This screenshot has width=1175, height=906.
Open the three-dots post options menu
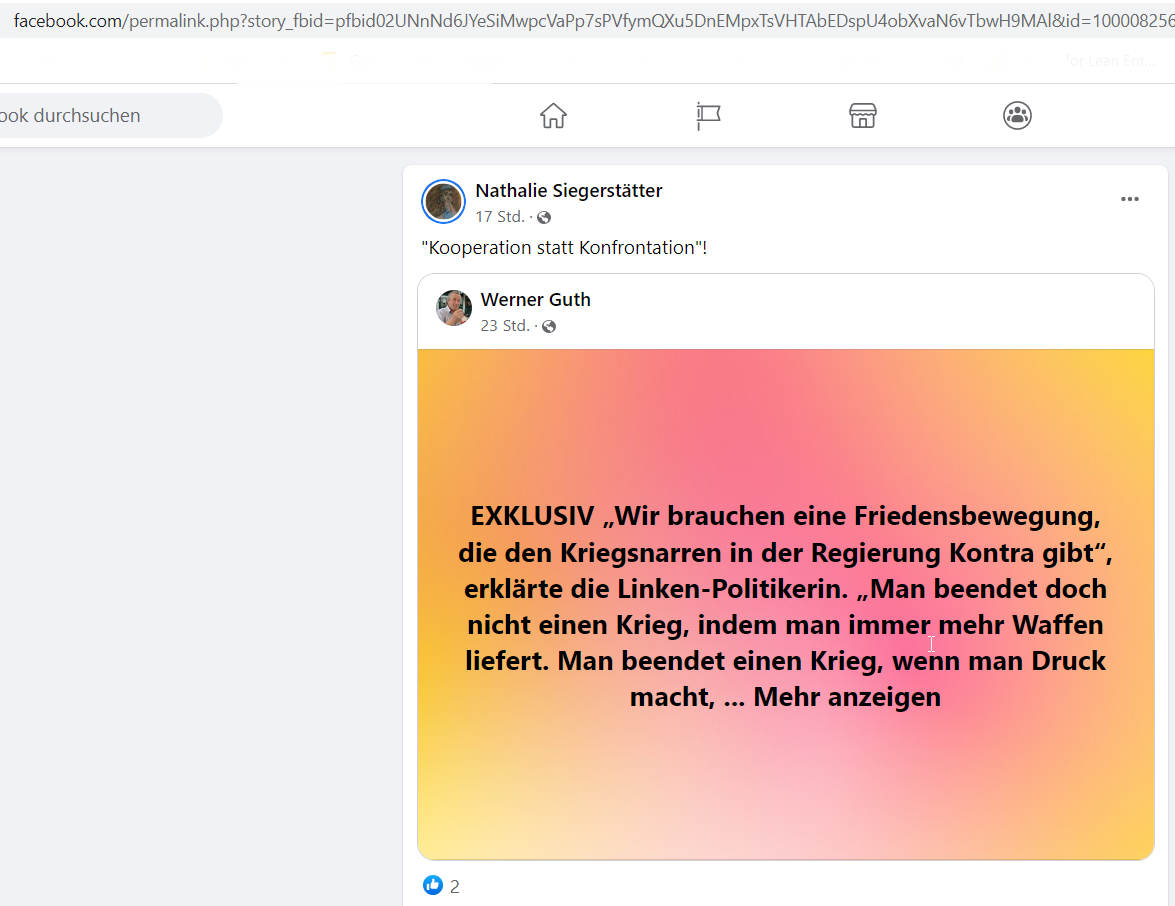(1129, 199)
